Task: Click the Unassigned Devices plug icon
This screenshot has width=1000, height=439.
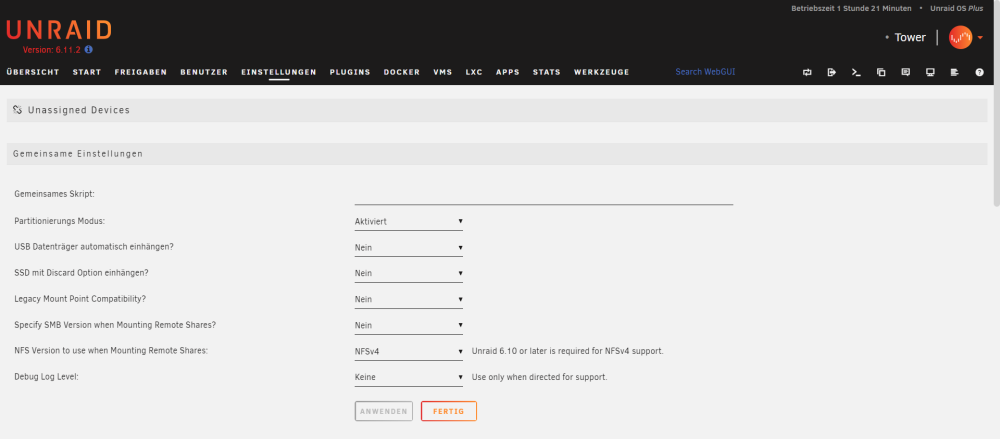Action: [x=18, y=110]
